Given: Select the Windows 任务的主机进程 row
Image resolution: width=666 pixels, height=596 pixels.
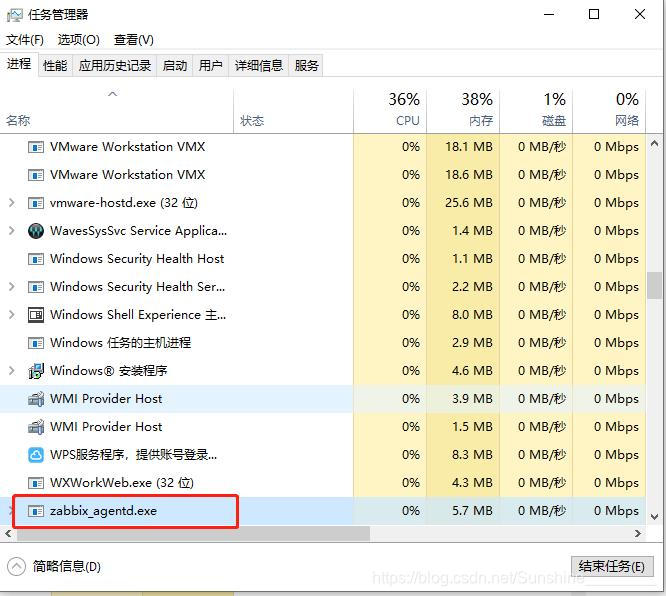Looking at the screenshot, I should pos(323,343).
